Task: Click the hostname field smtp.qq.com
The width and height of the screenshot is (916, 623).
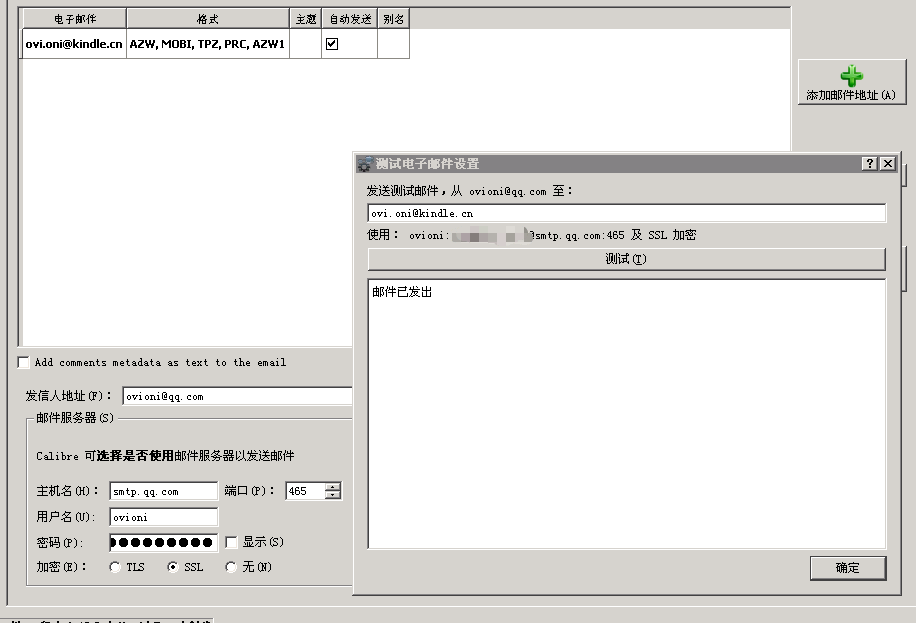Action: 164,492
